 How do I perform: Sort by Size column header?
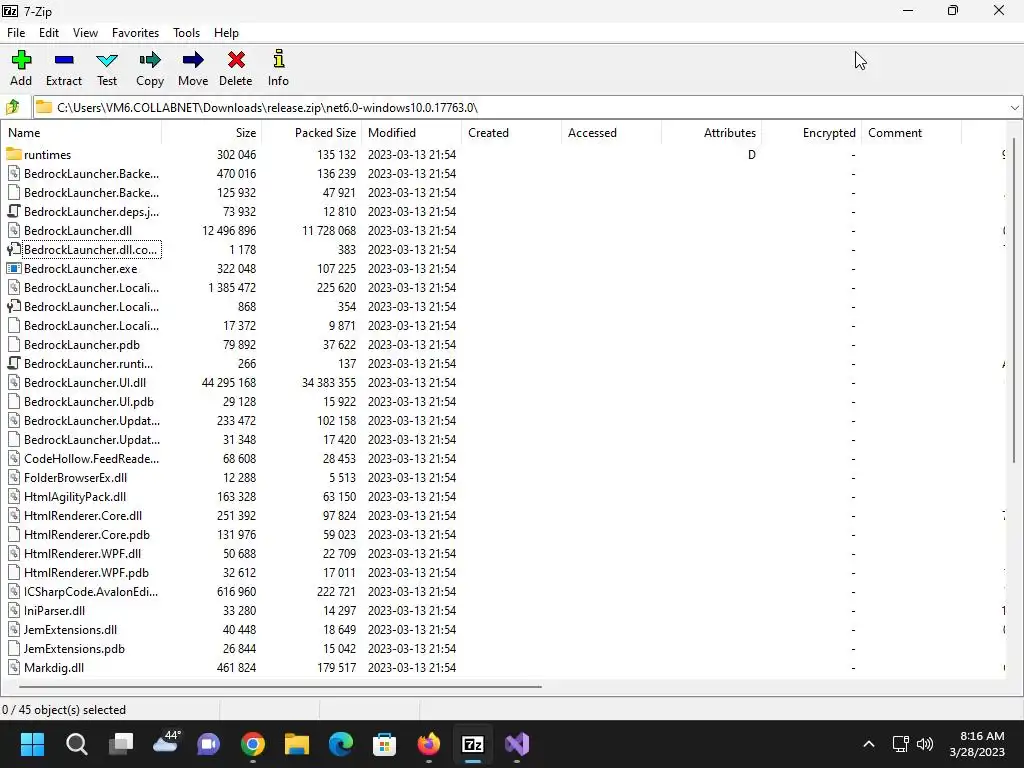212,133
